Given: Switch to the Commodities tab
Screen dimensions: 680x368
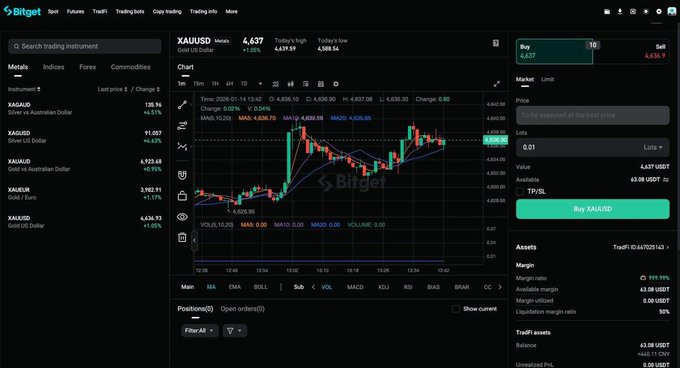Looking at the screenshot, I should click(131, 67).
